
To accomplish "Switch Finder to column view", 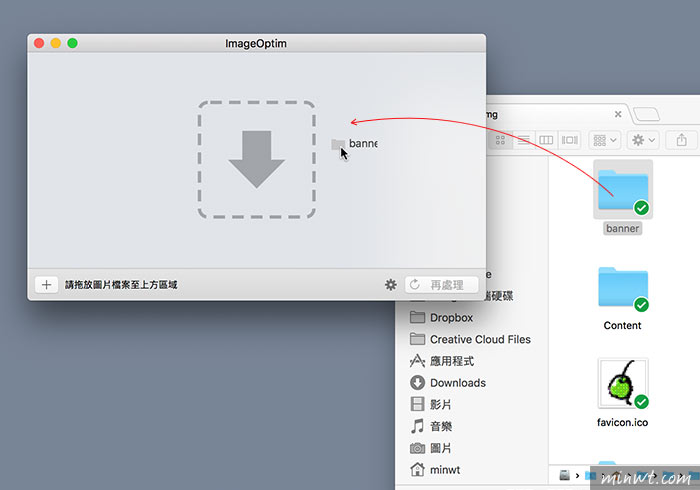I will click(546, 140).
